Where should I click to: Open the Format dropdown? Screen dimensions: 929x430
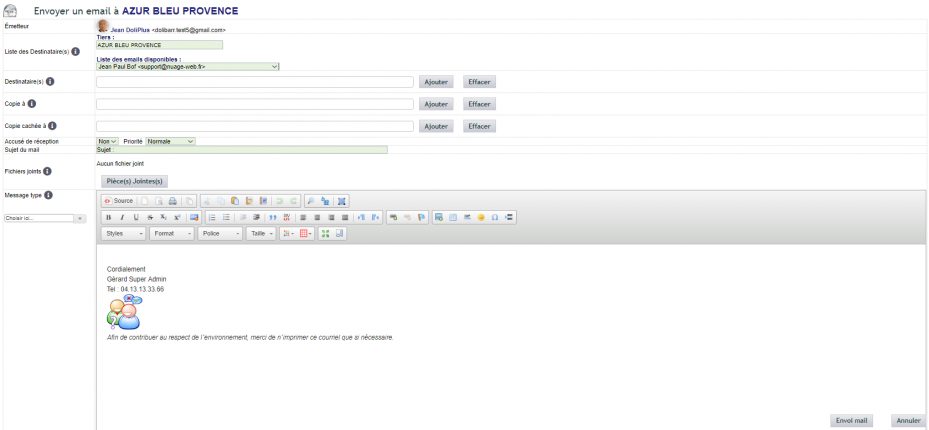point(172,233)
